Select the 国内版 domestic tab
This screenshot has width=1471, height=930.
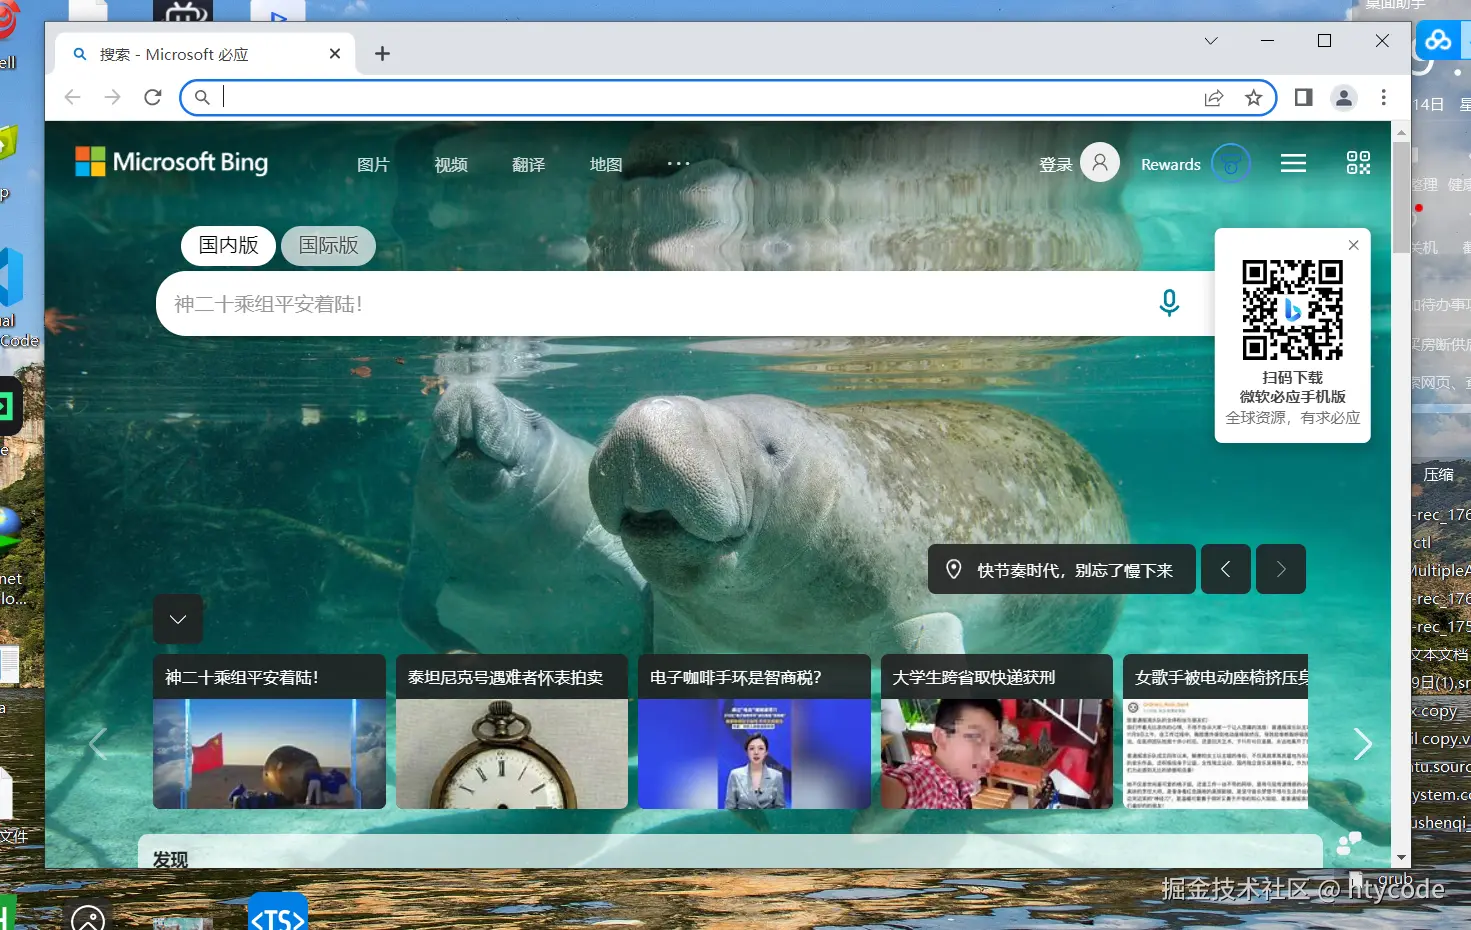pos(228,245)
